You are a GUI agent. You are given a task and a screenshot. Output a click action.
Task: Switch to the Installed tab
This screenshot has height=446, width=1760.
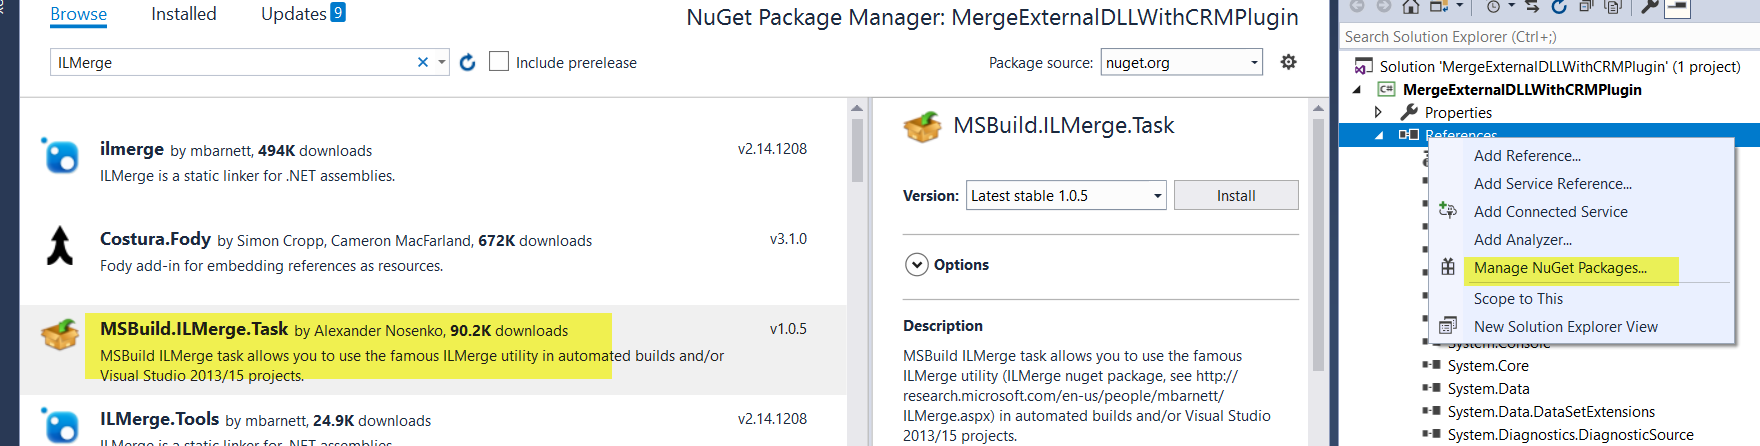point(184,14)
